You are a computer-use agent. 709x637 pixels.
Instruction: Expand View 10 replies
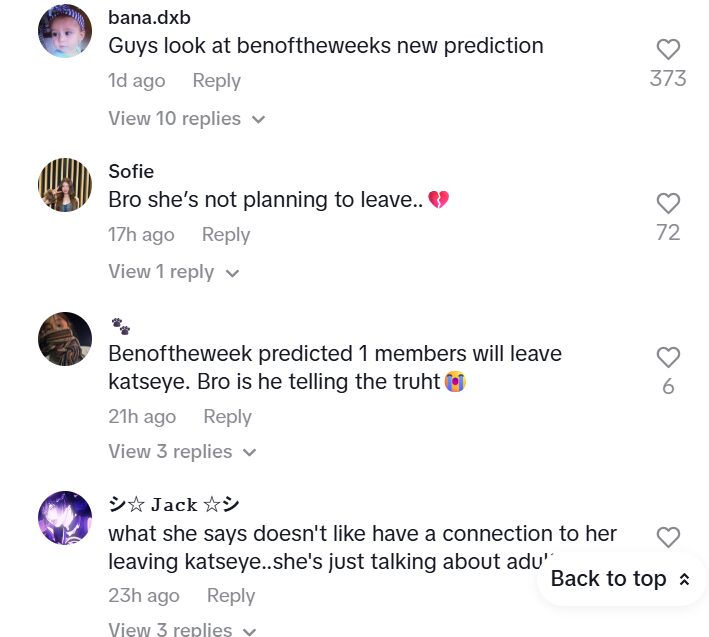[x=187, y=119]
